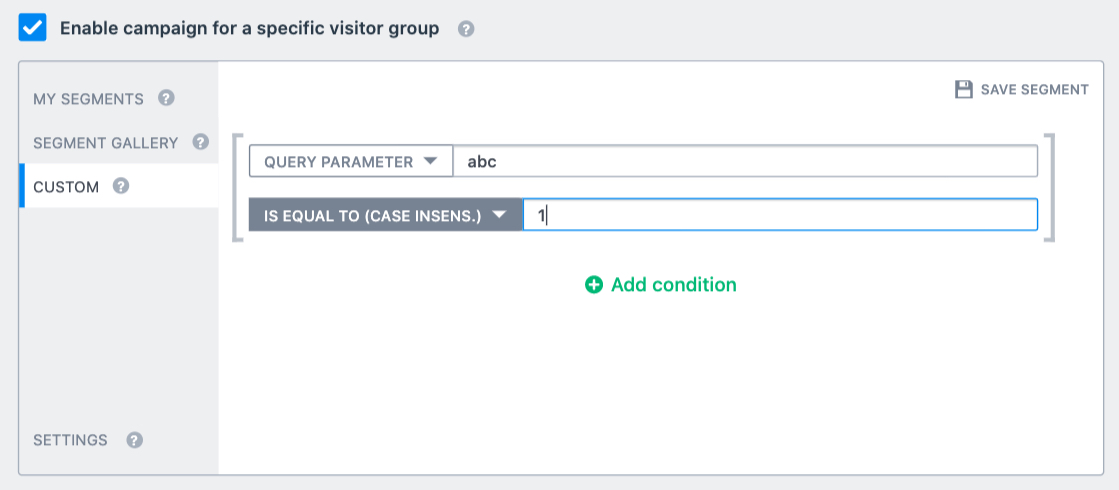Open the Is Equal To operator dropdown
The height and width of the screenshot is (490, 1119).
tap(385, 215)
